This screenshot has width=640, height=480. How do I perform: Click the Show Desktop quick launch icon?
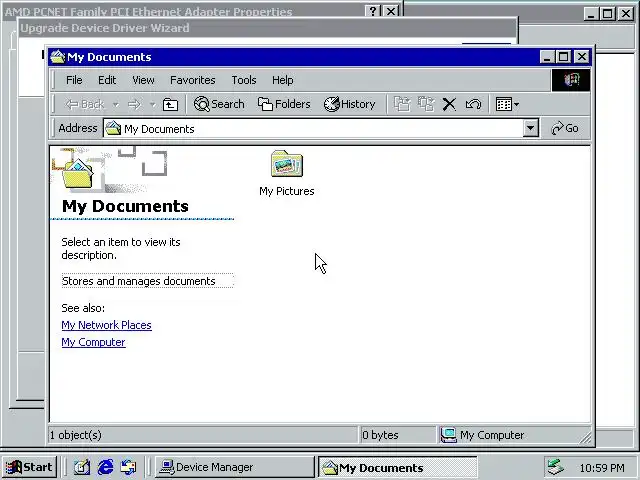[82, 467]
